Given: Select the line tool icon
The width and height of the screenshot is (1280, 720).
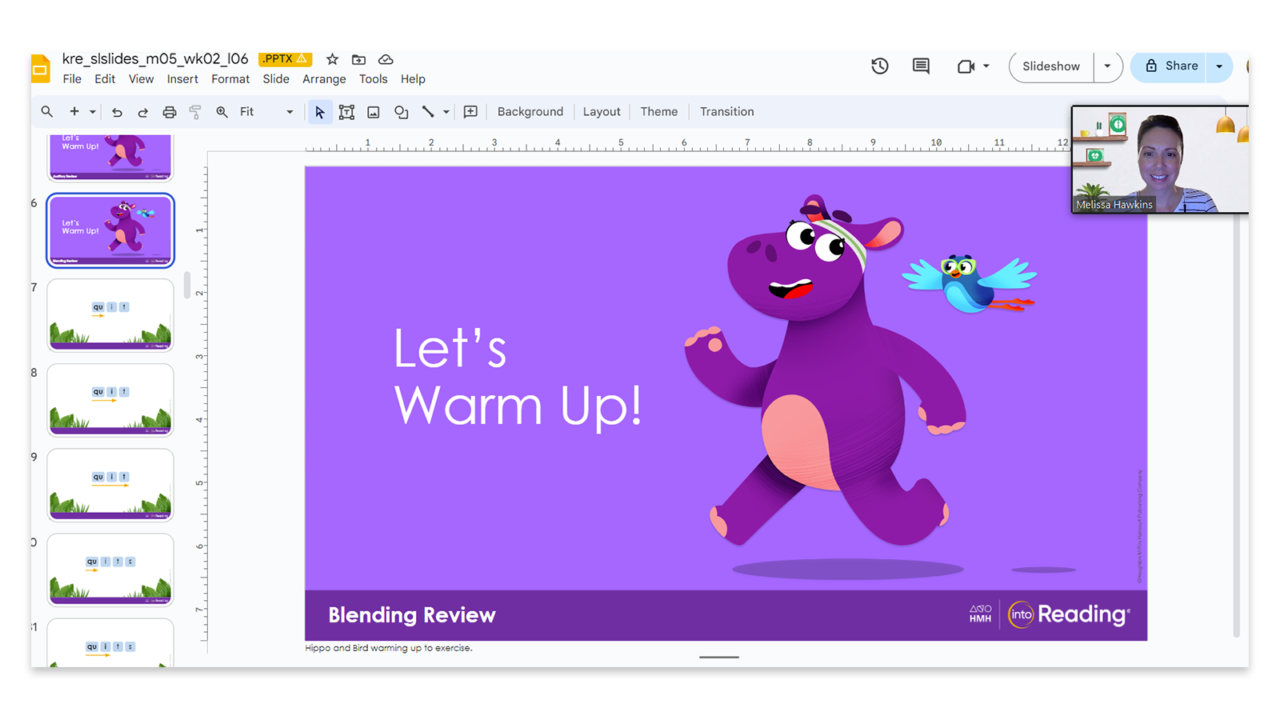Looking at the screenshot, I should [x=428, y=112].
